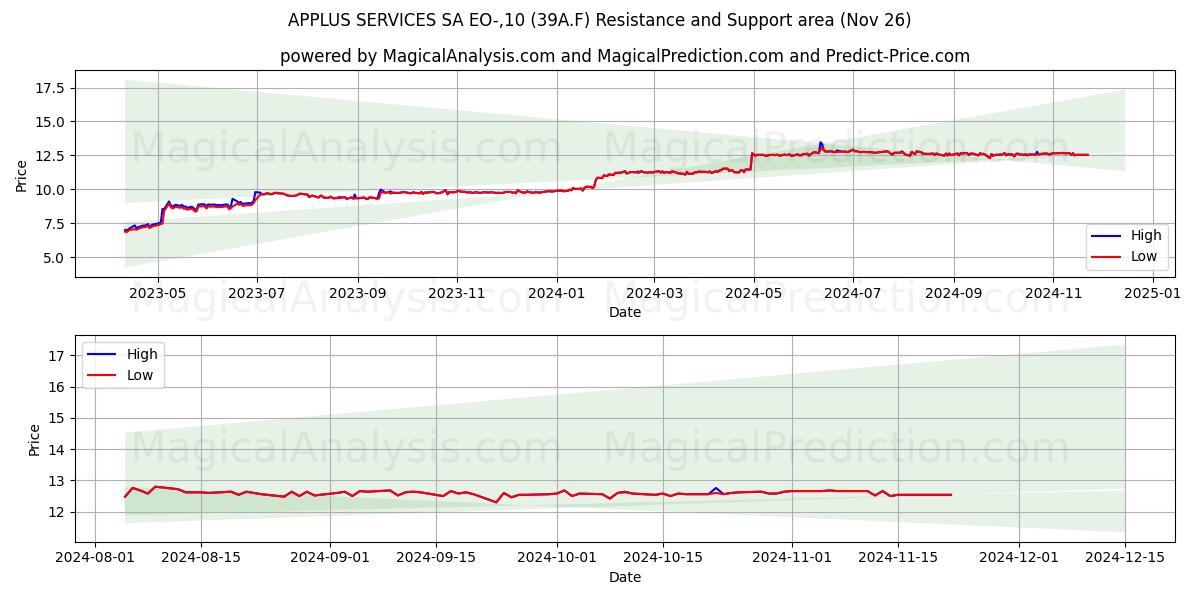1200x600 pixels.
Task: Click the 15.0 price tick label
Action: pyautogui.click(x=51, y=122)
